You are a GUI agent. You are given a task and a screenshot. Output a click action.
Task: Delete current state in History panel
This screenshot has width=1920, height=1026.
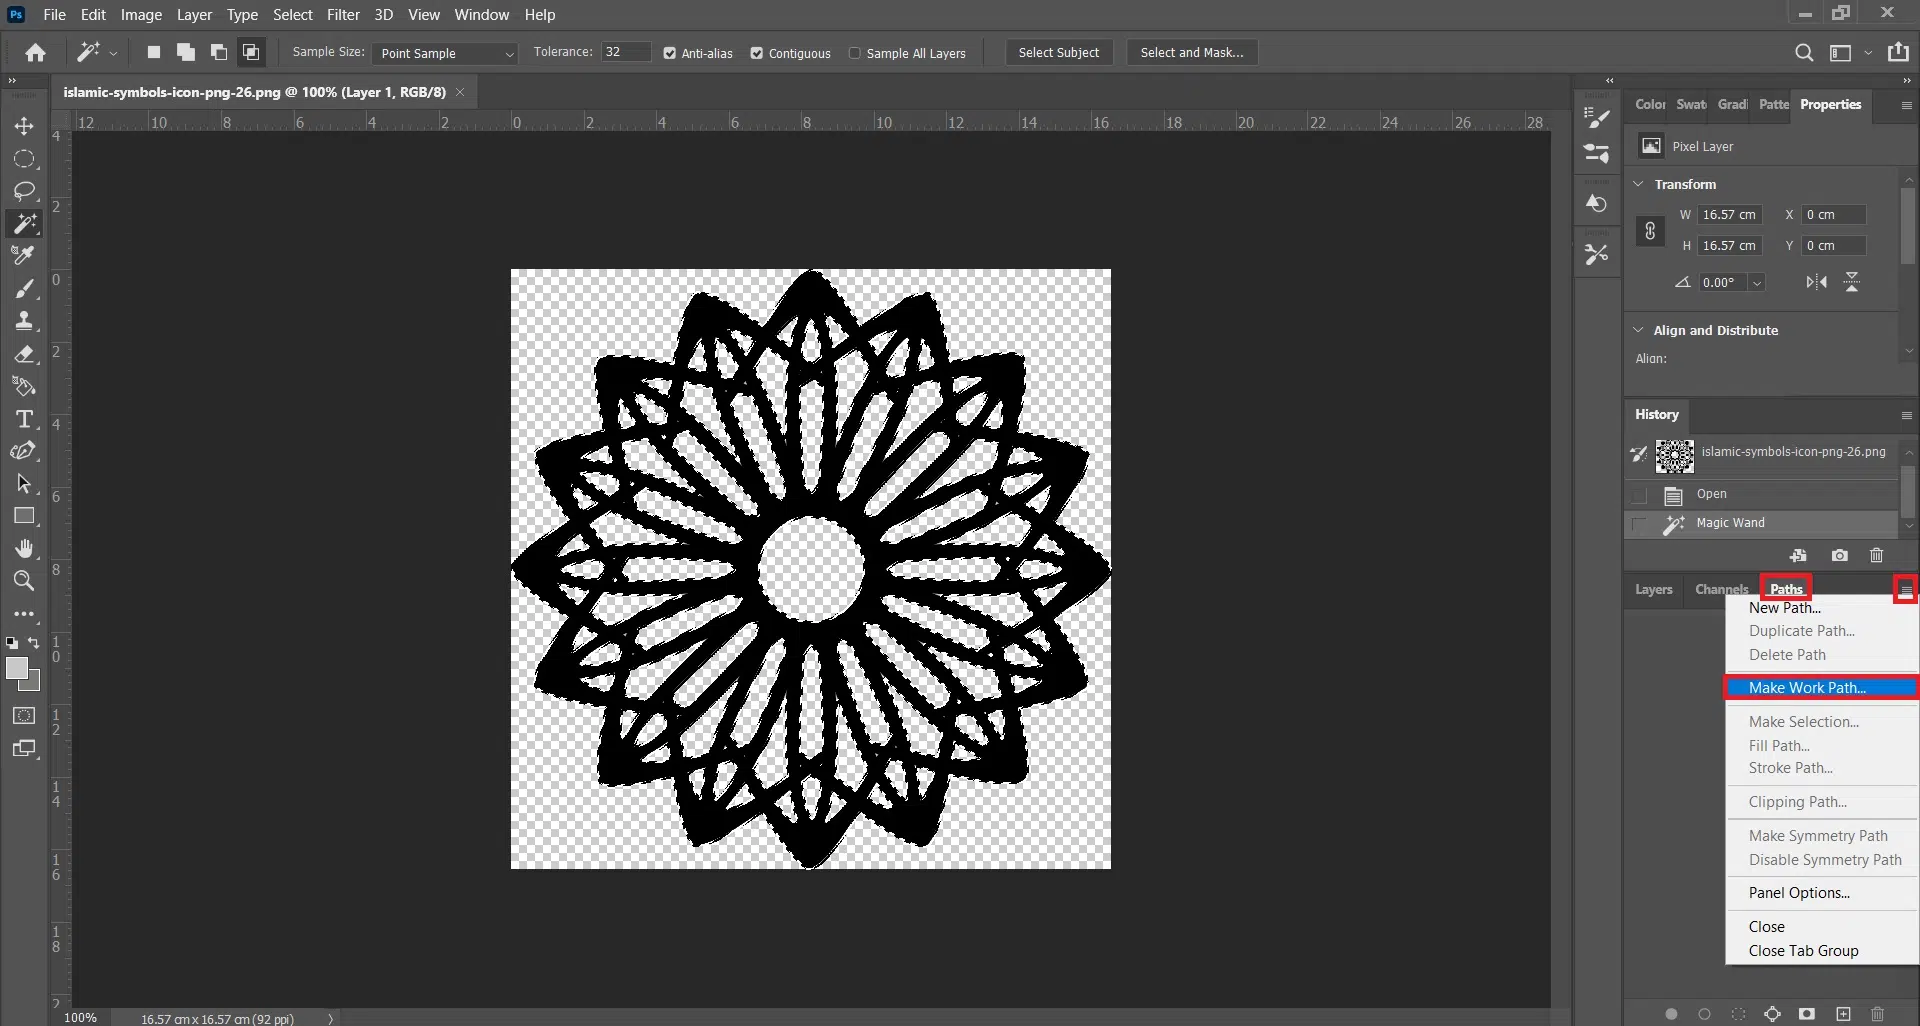point(1876,556)
